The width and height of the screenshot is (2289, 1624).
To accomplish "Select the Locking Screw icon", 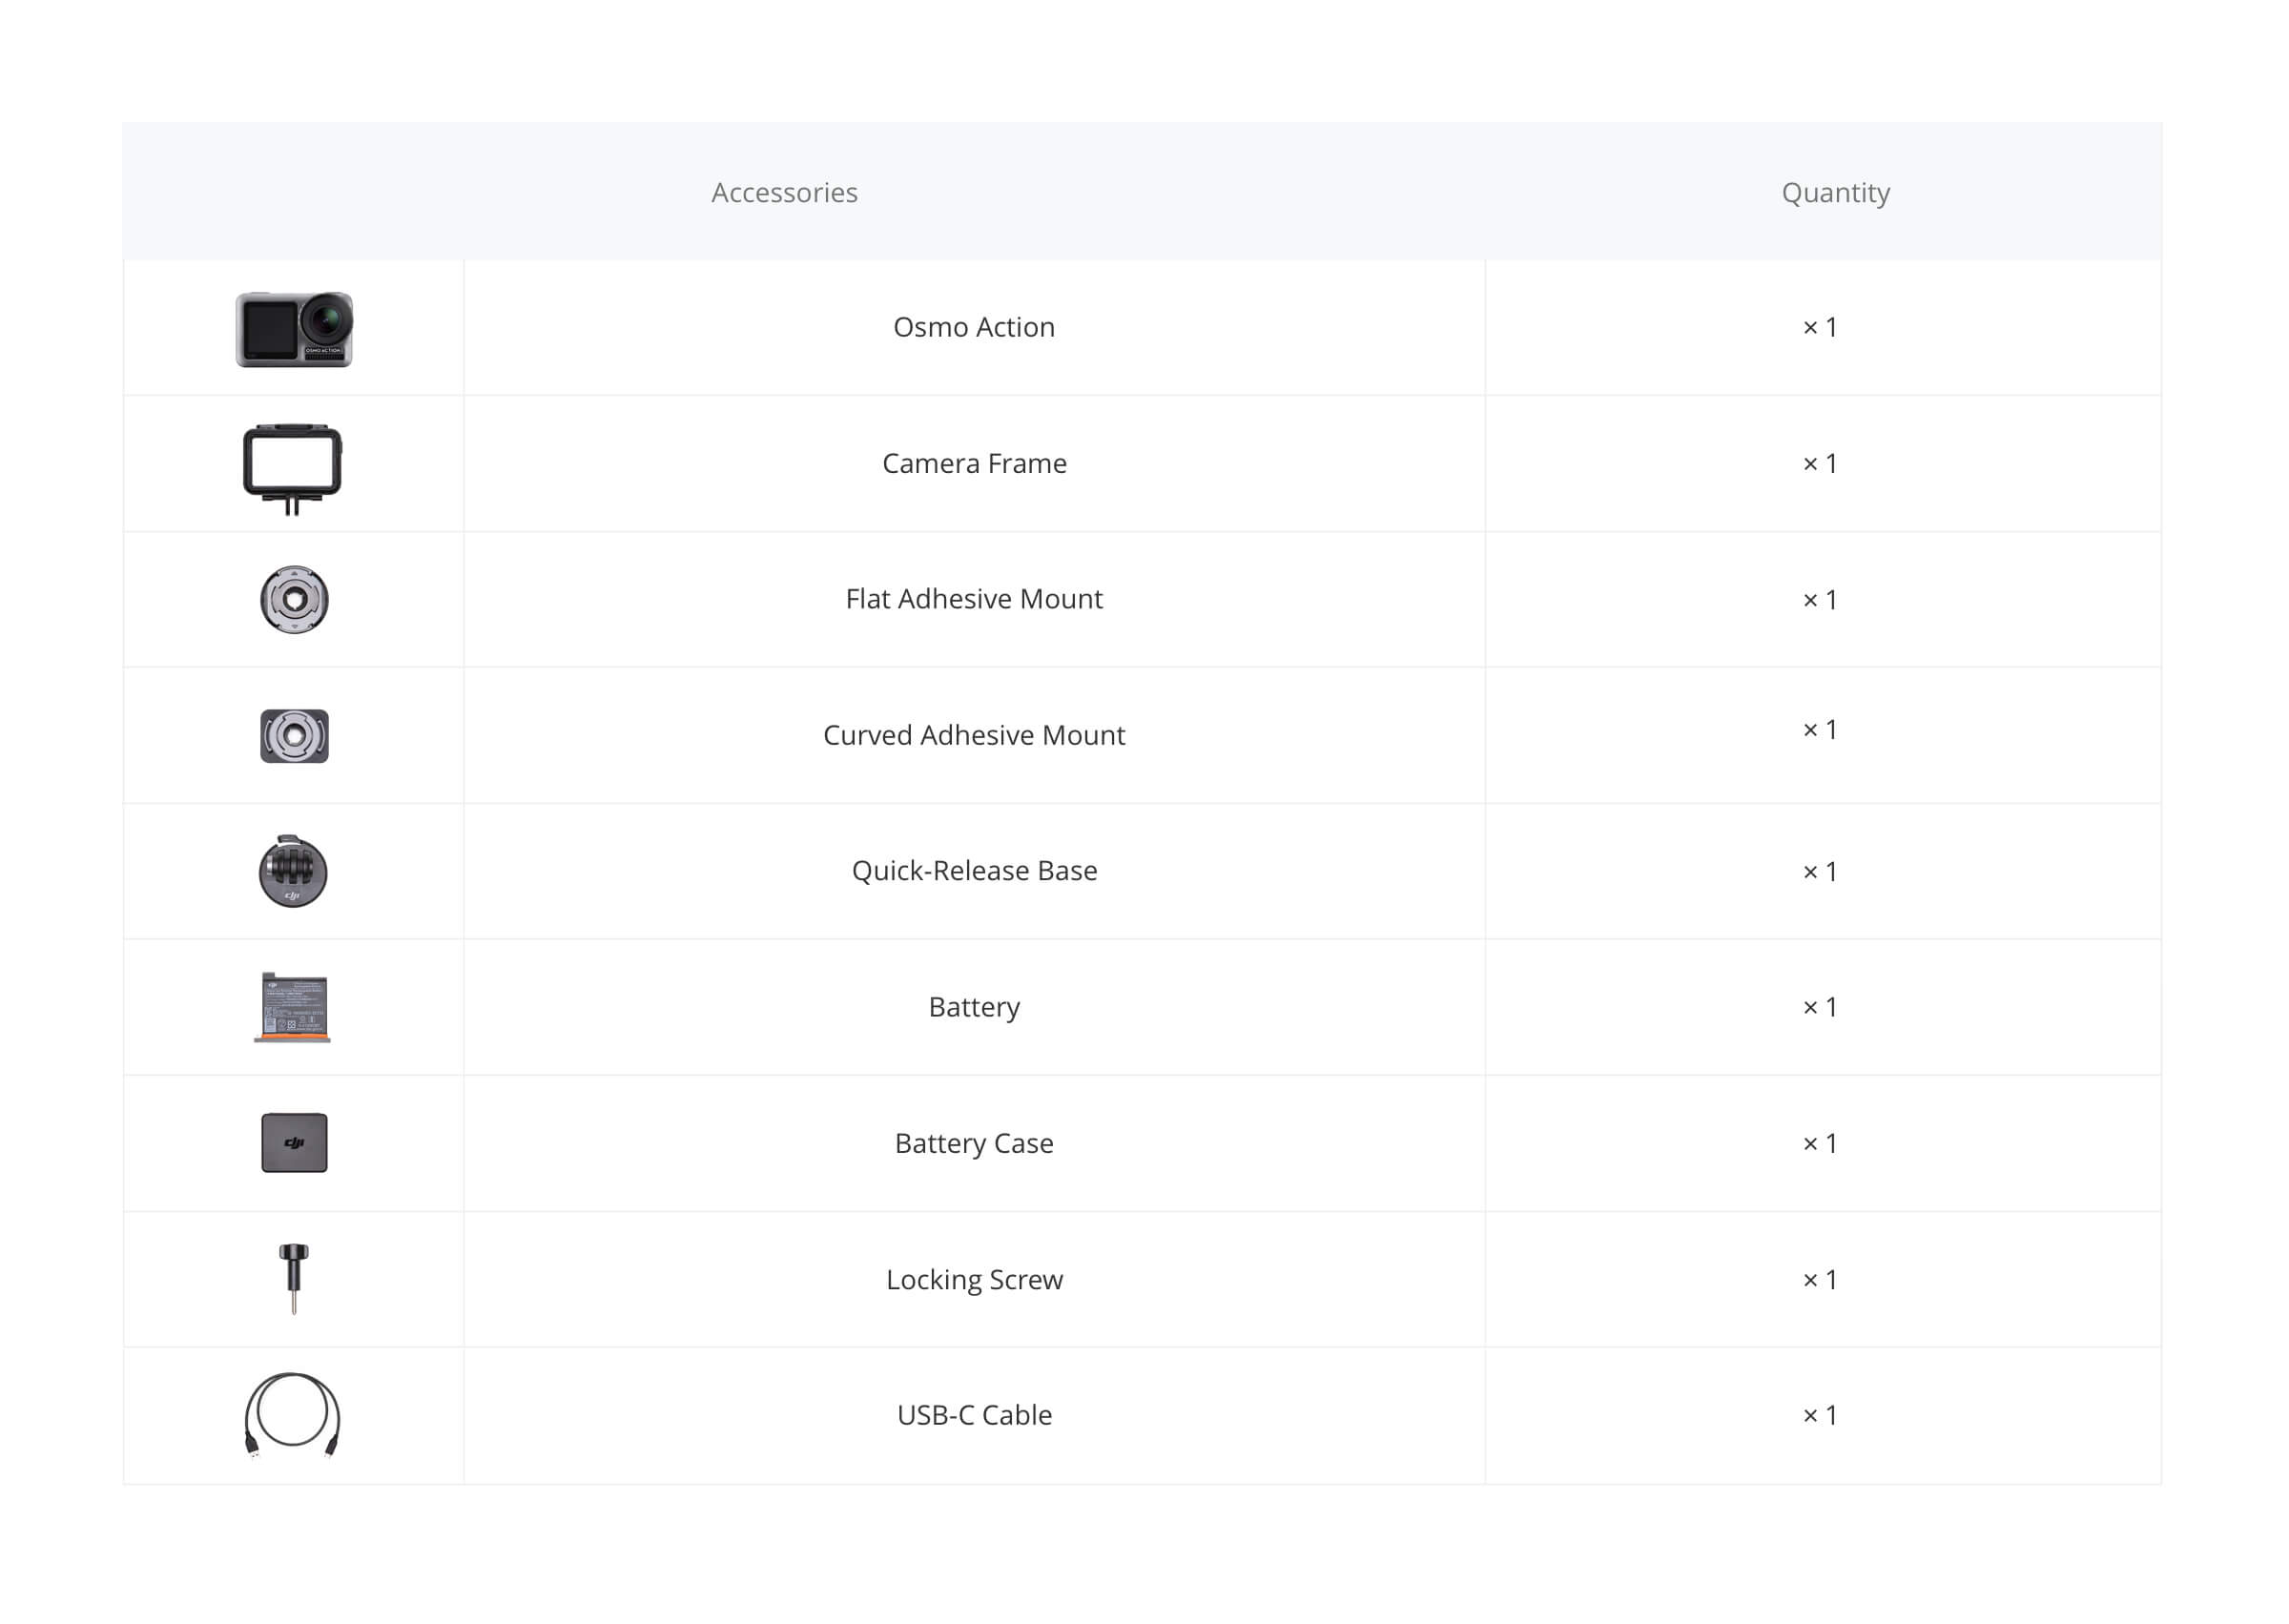I will tap(294, 1279).
